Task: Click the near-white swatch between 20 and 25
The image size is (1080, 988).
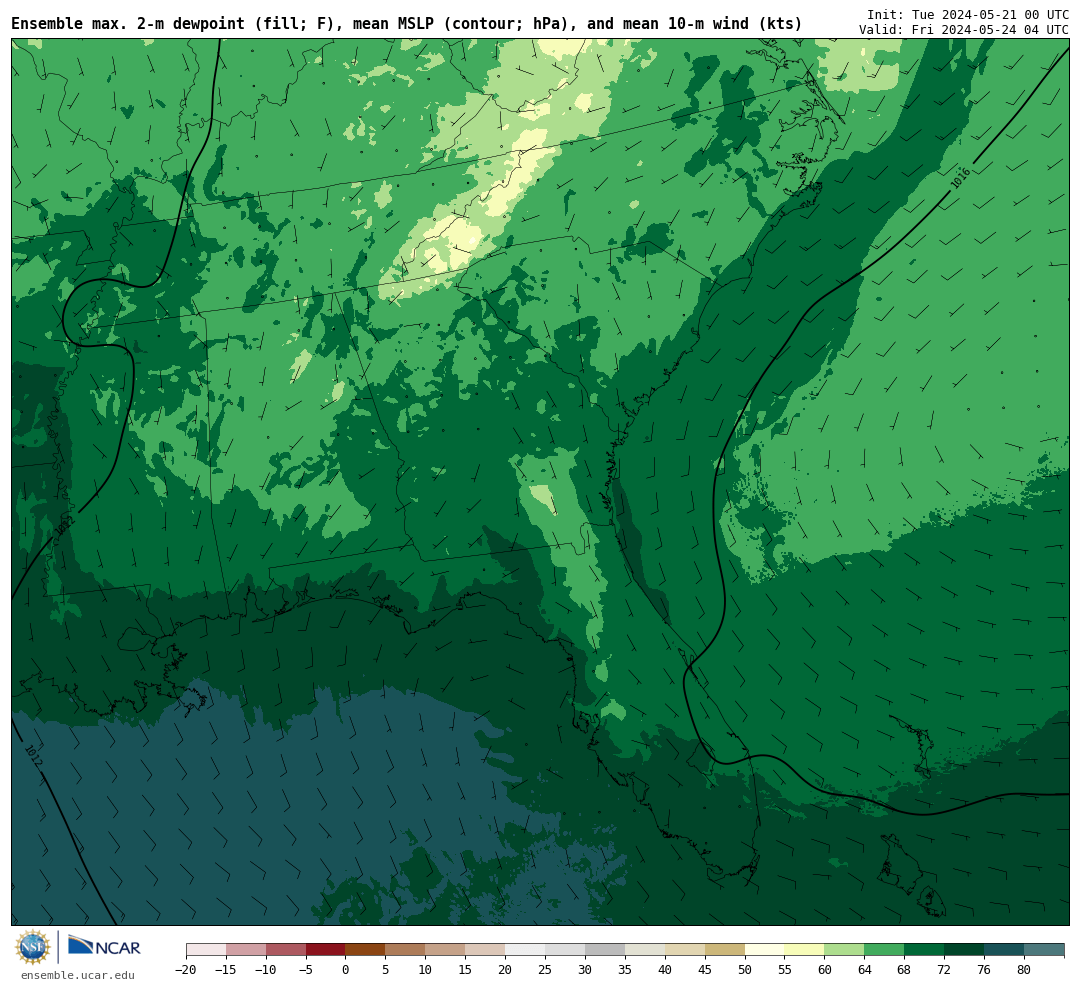Action: 526,950
